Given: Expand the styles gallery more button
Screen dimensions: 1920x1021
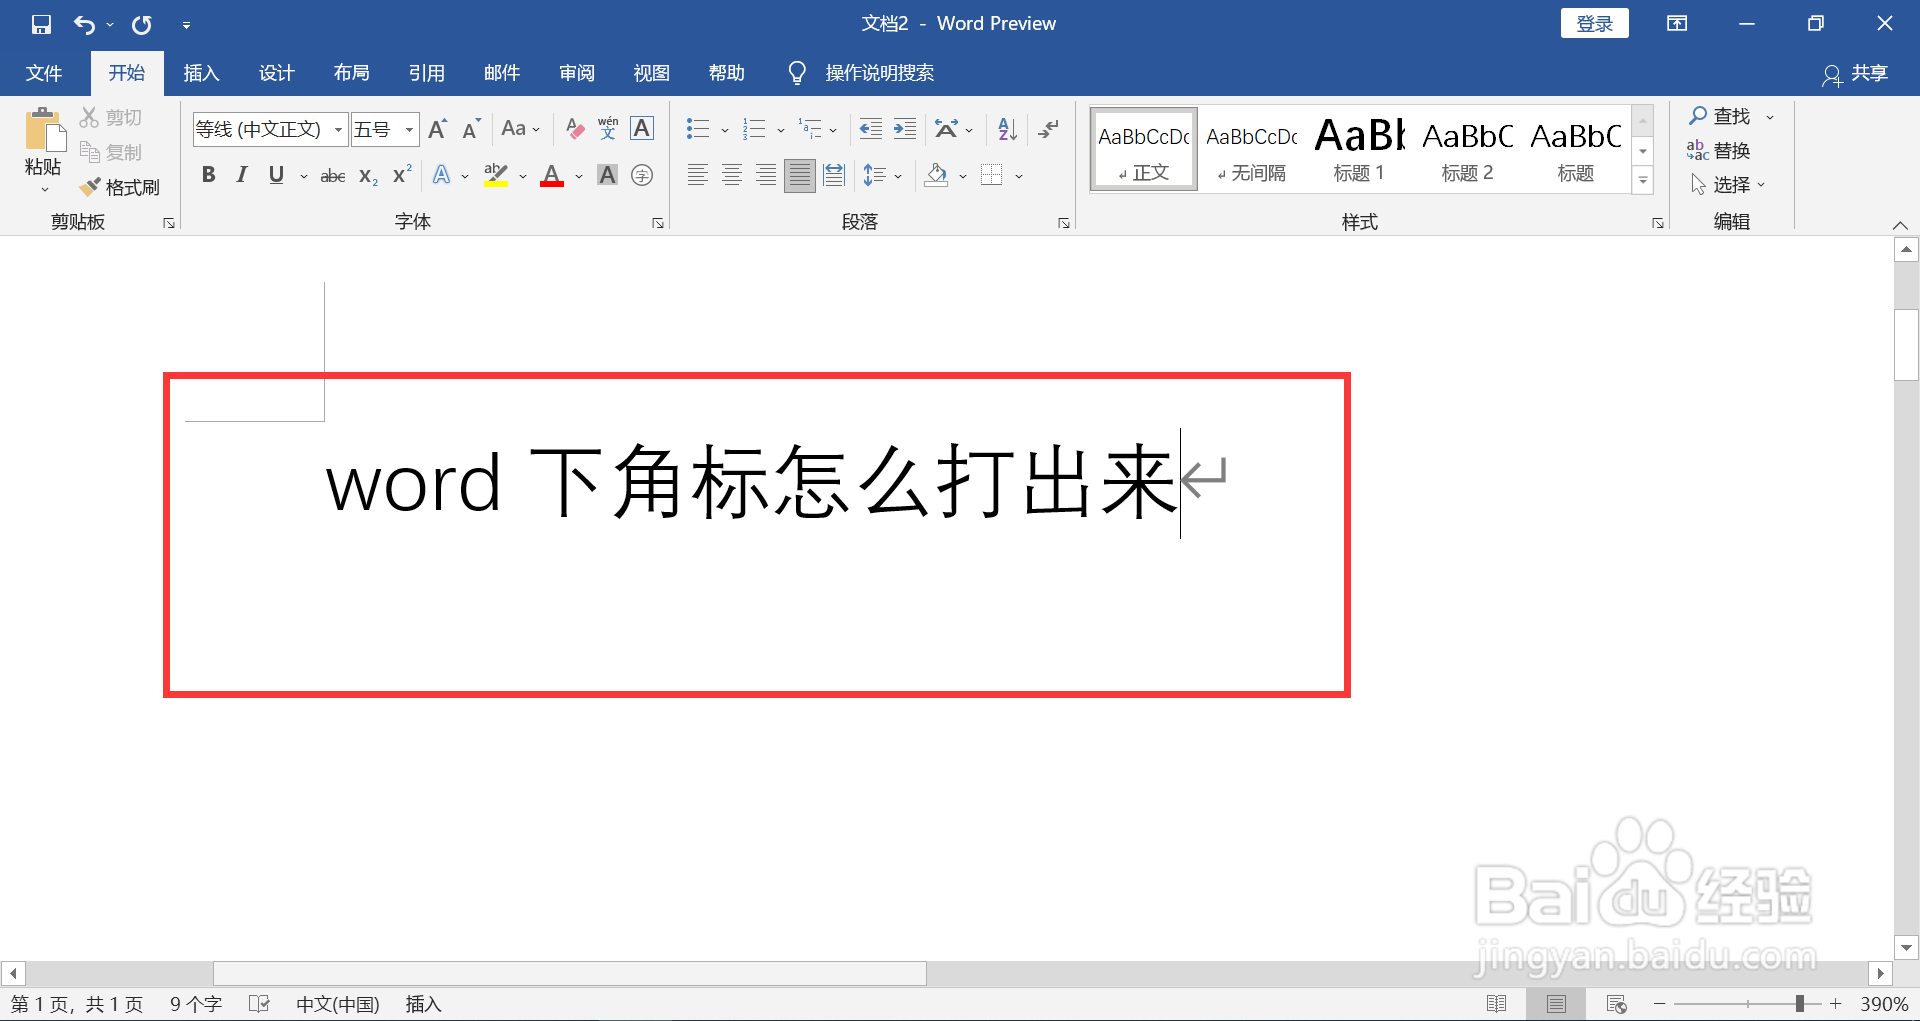Looking at the screenshot, I should tap(1643, 181).
